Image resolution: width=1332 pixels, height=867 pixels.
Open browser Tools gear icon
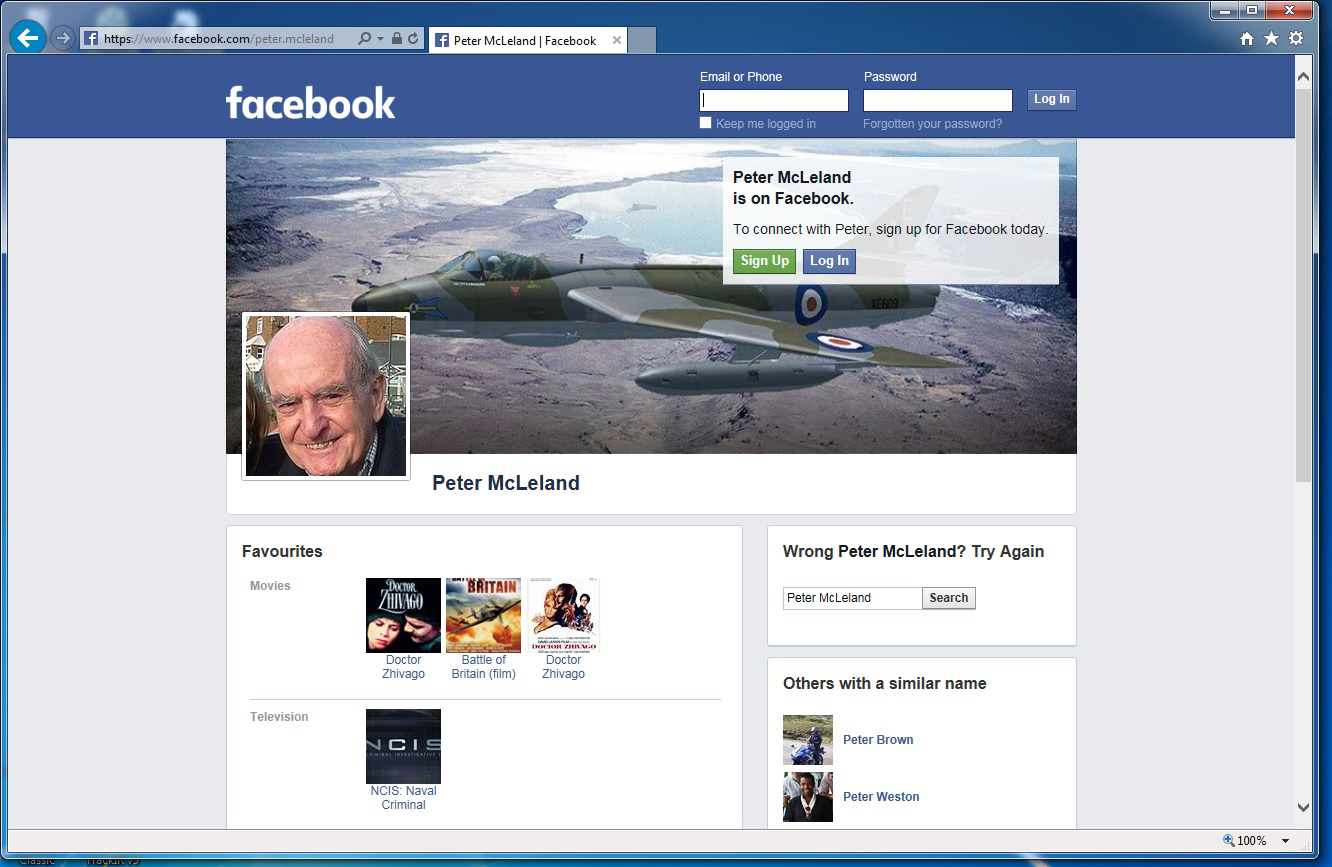click(x=1296, y=39)
